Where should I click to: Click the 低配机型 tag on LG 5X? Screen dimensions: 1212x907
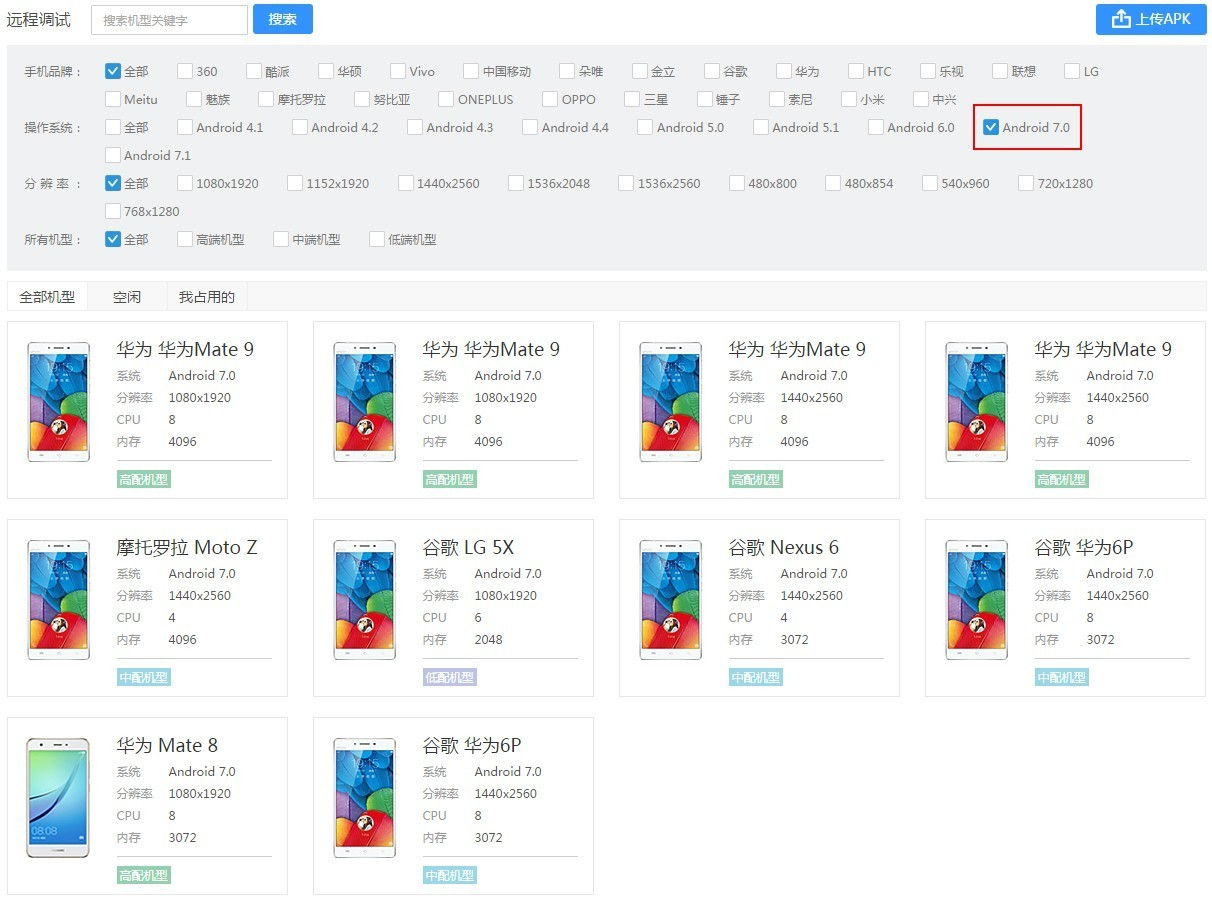click(450, 677)
